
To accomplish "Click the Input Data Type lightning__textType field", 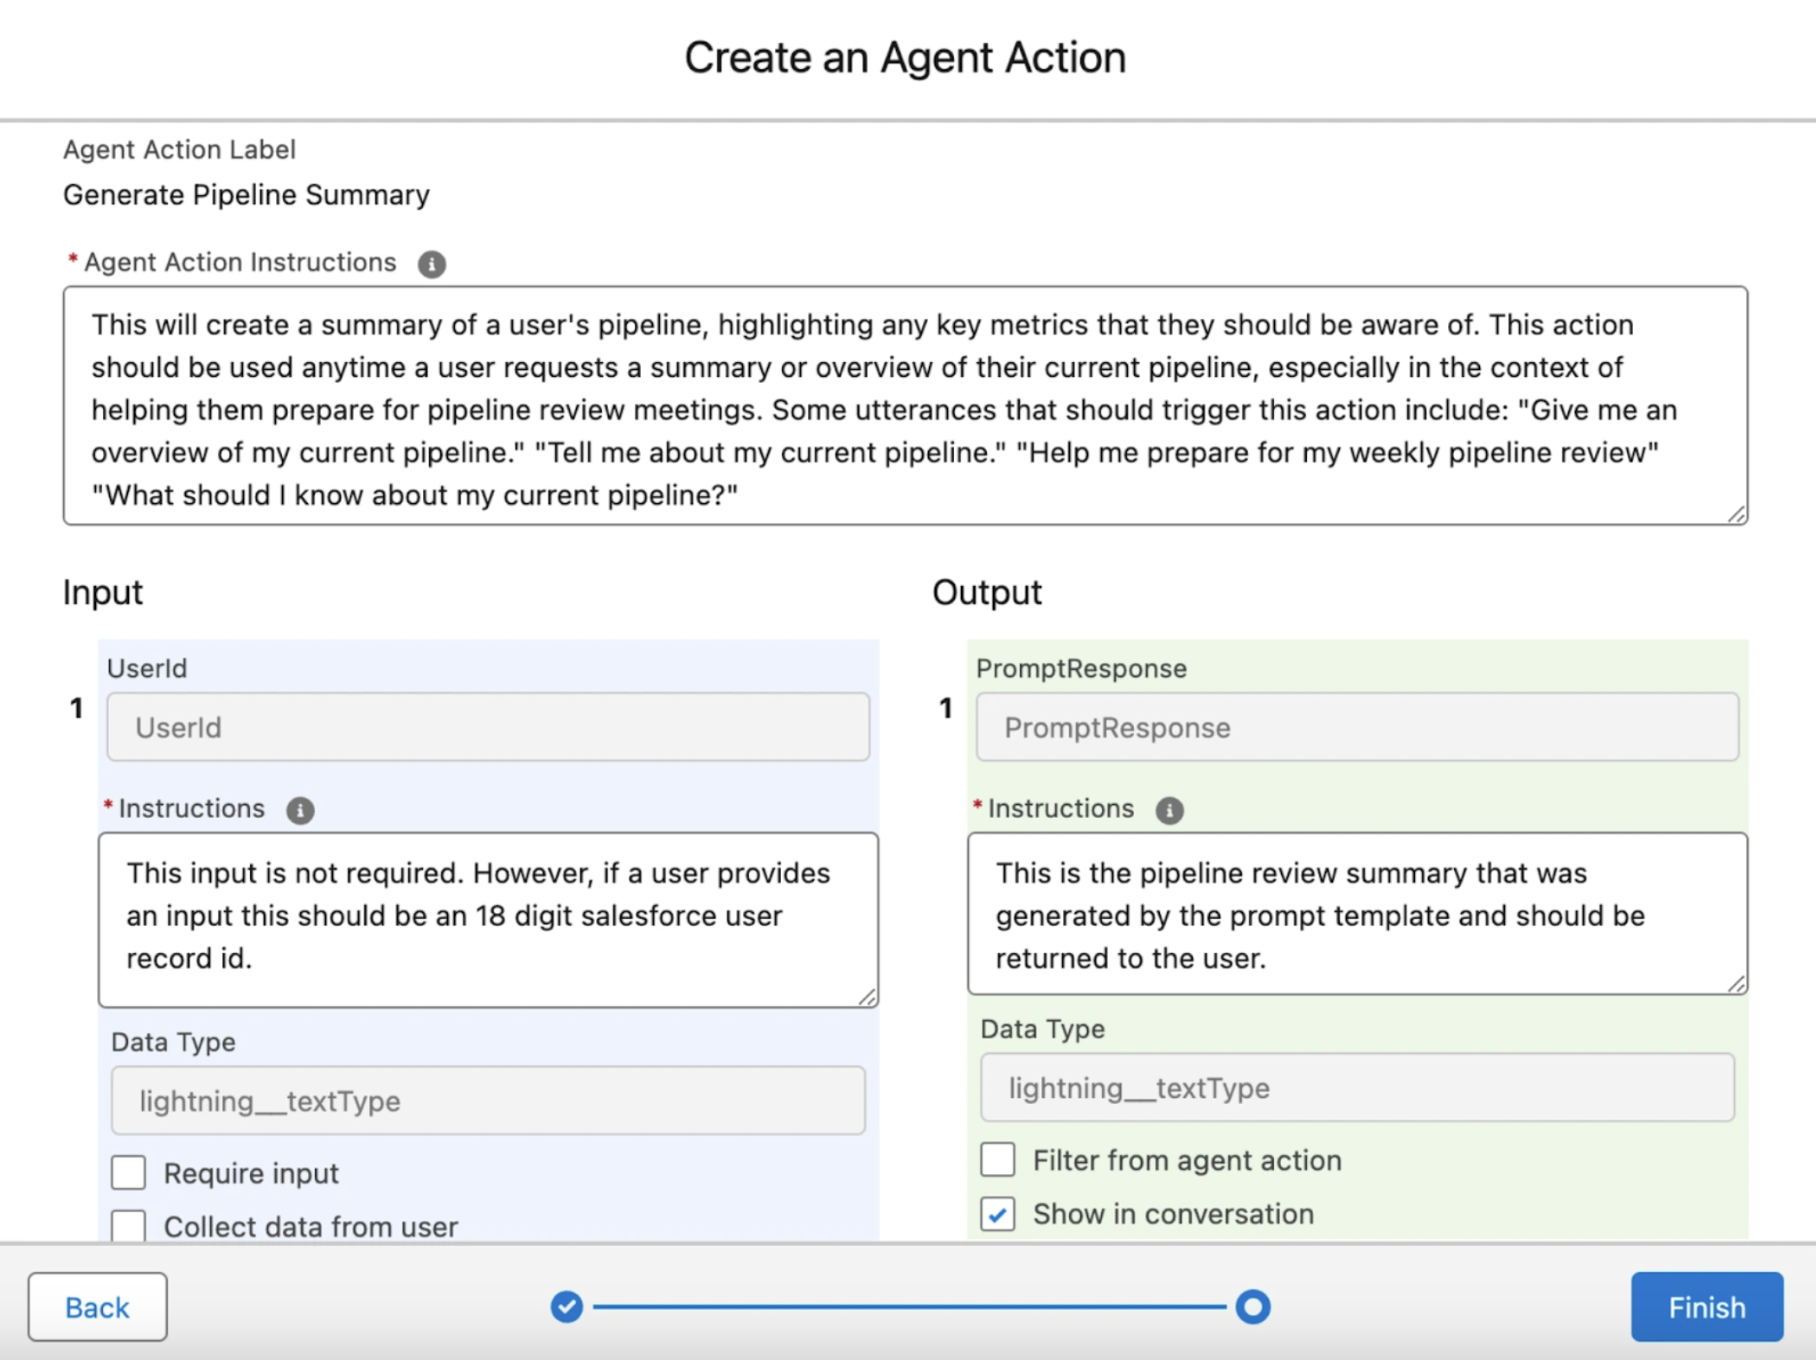I will point(488,1100).
